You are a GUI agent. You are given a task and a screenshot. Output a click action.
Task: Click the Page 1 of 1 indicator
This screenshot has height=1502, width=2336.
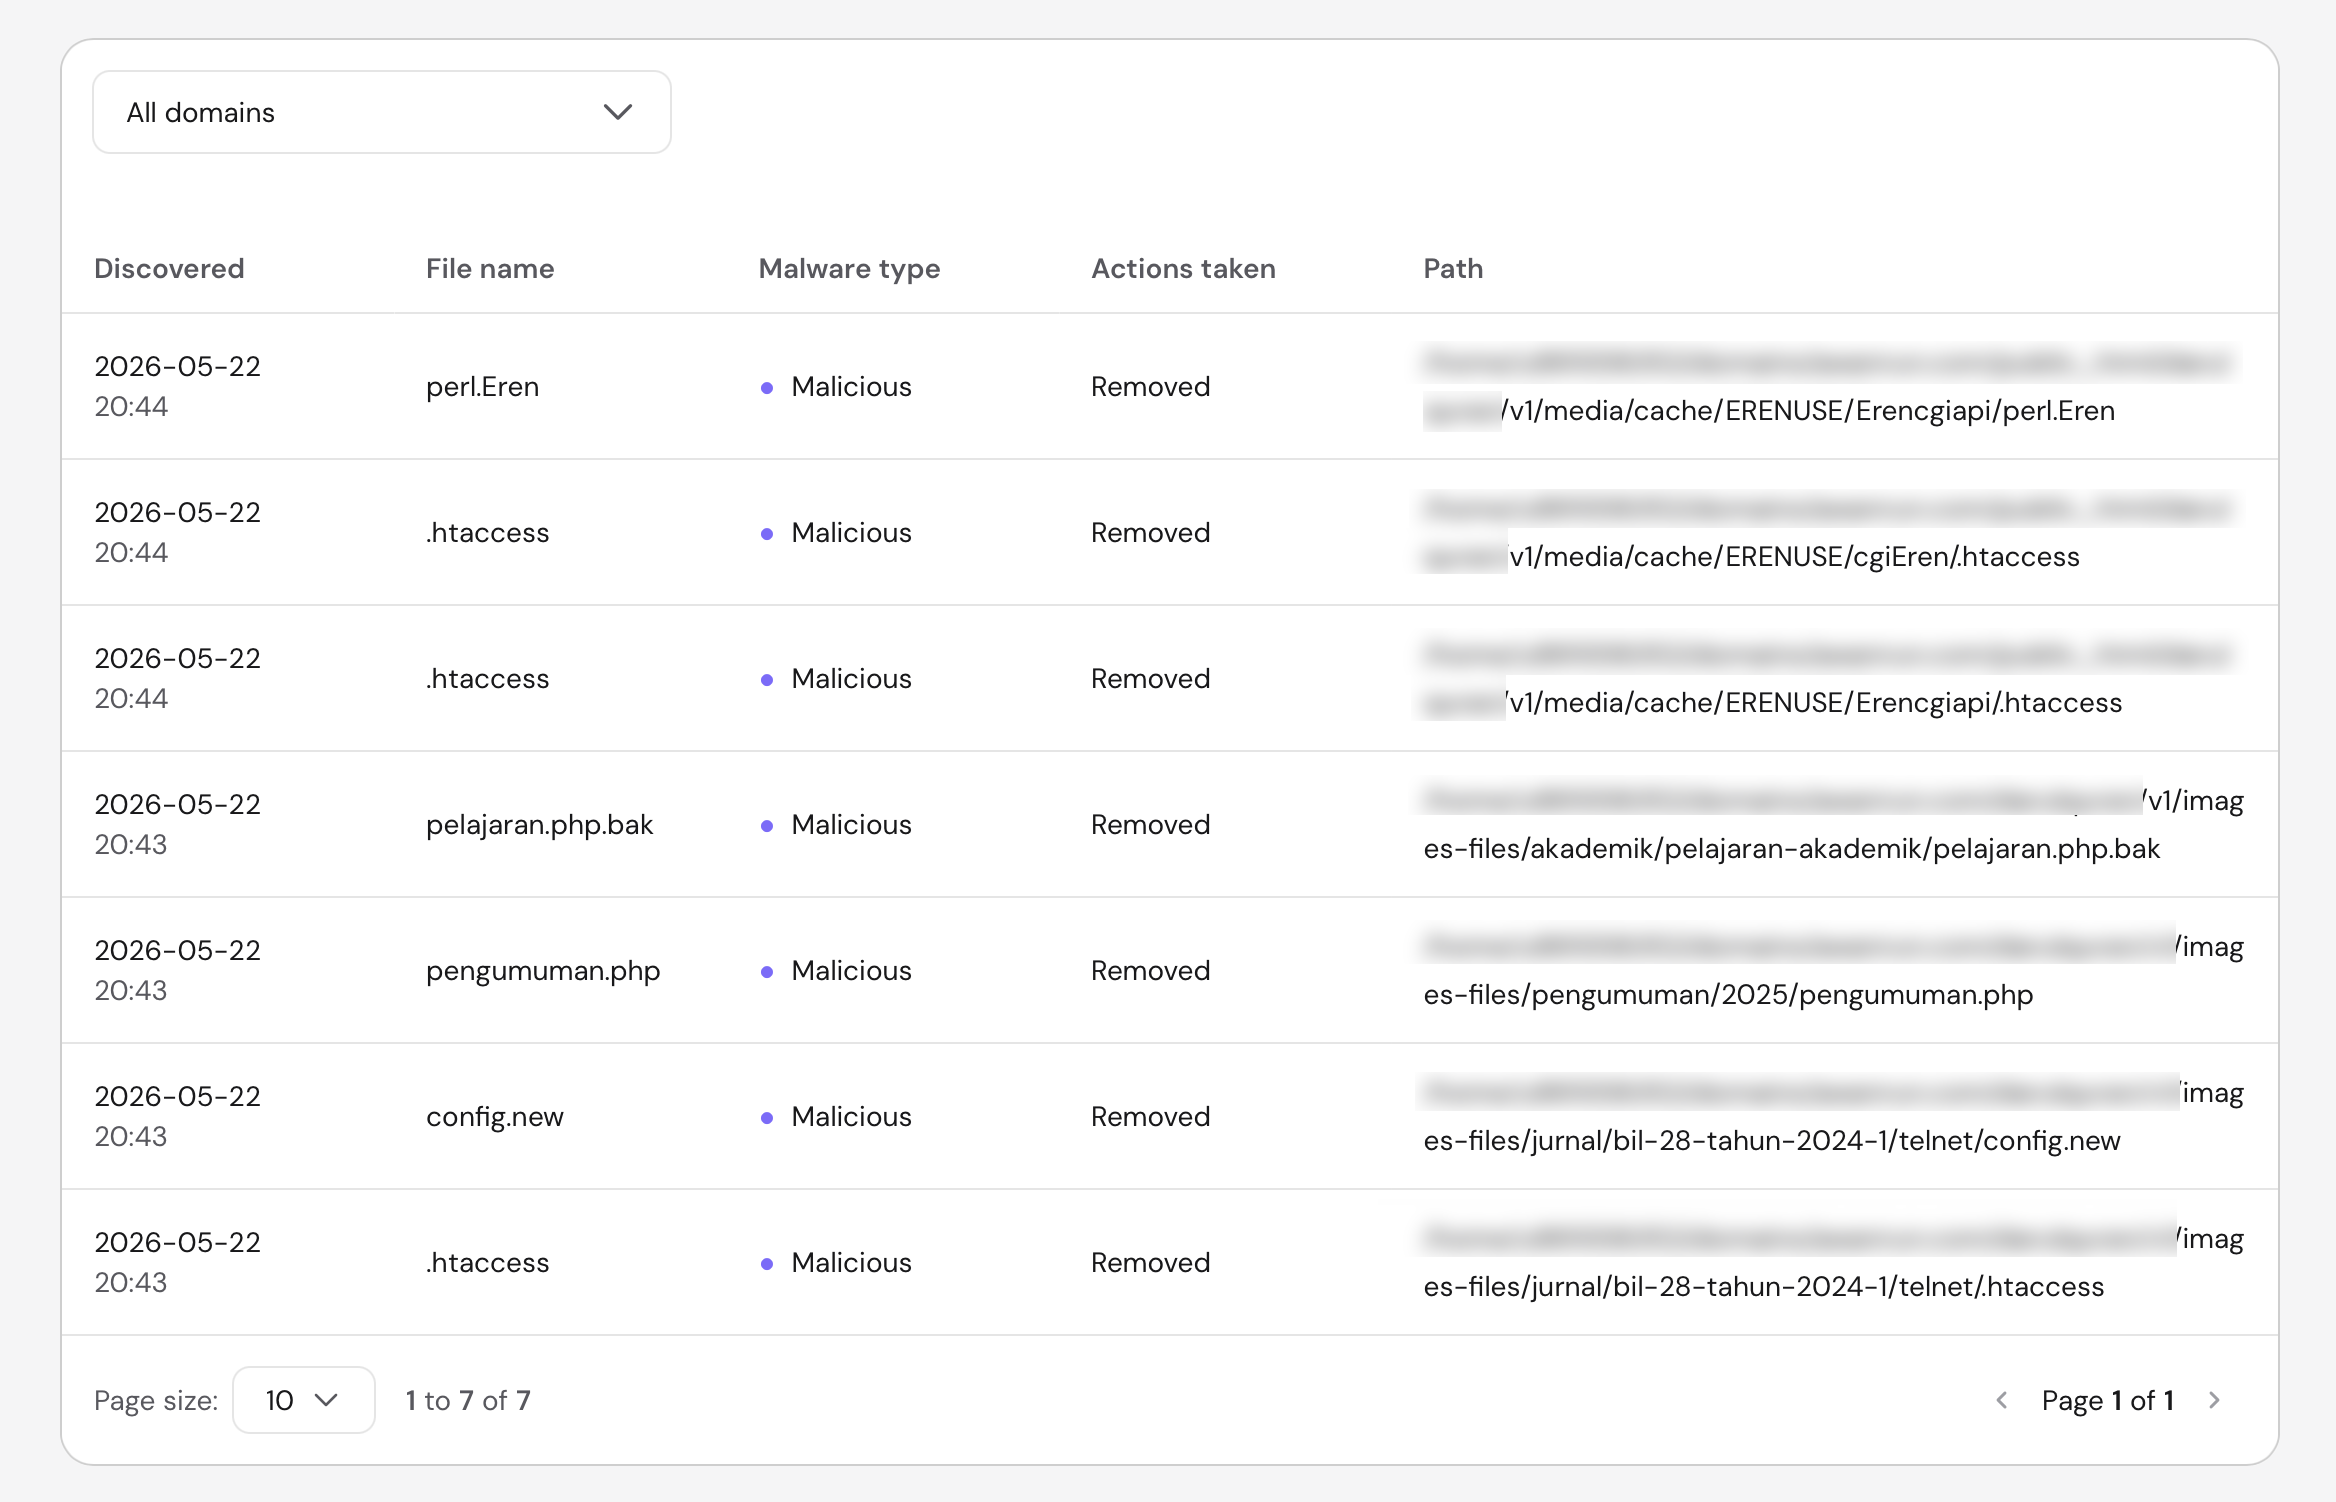tap(2108, 1400)
